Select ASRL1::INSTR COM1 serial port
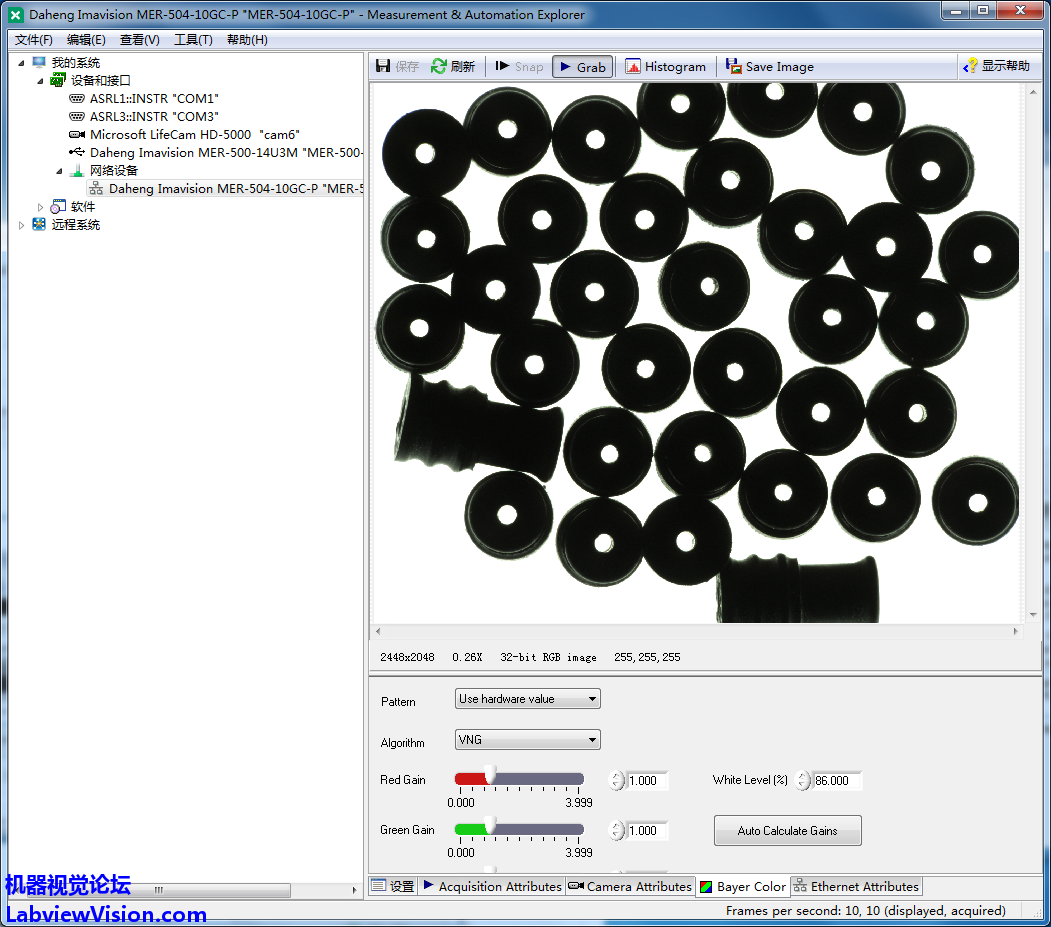 pyautogui.click(x=153, y=99)
